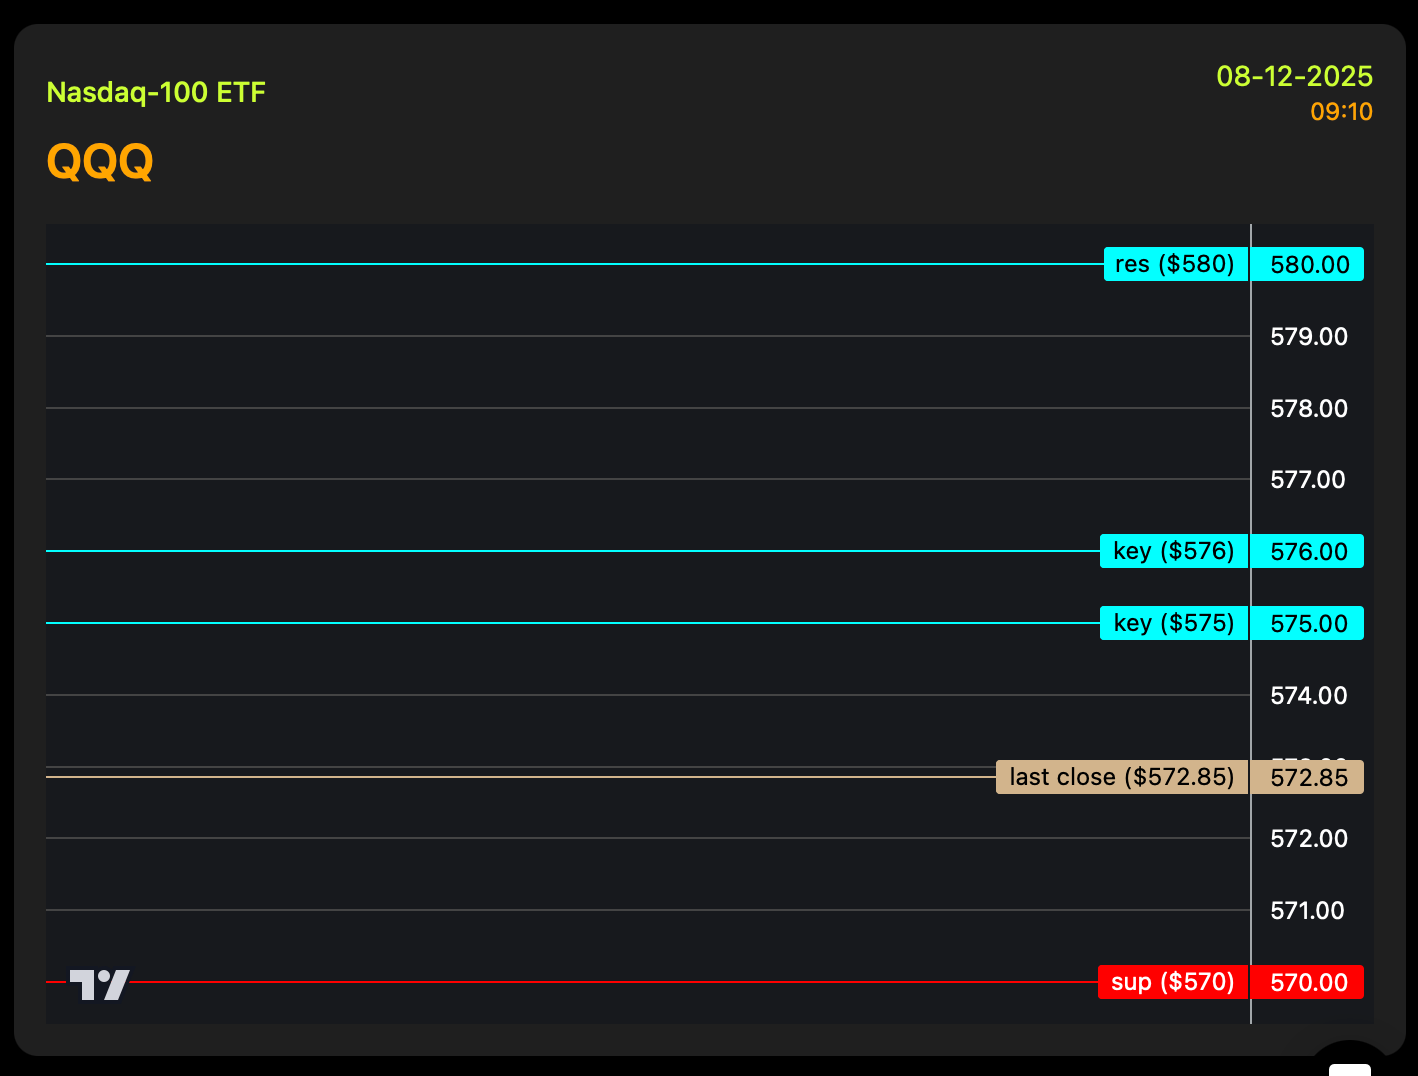Click 579.00 on the price axis

[x=1308, y=337]
